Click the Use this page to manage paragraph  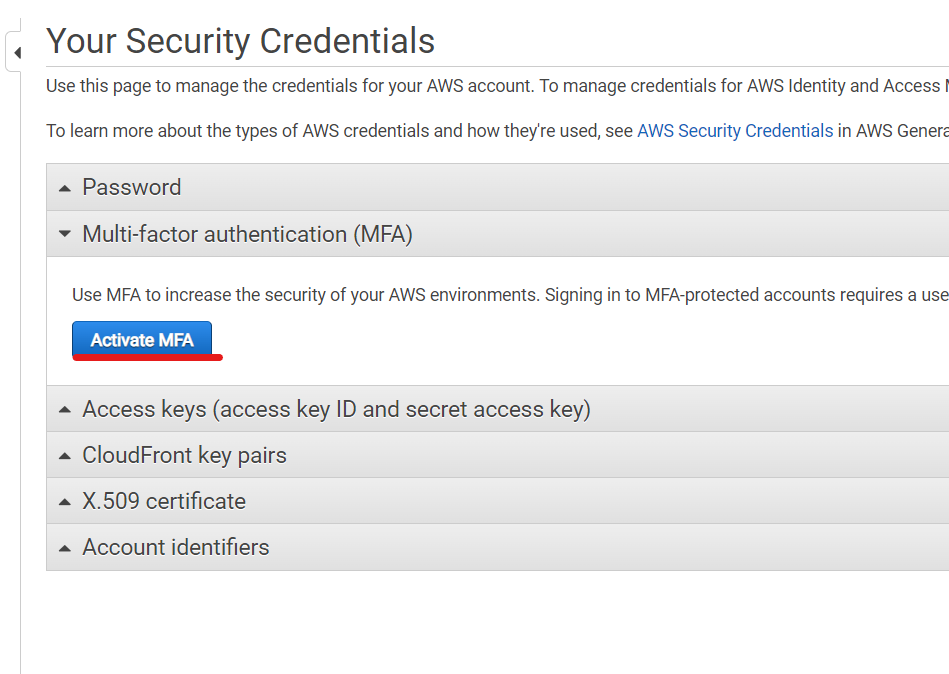pos(497,86)
